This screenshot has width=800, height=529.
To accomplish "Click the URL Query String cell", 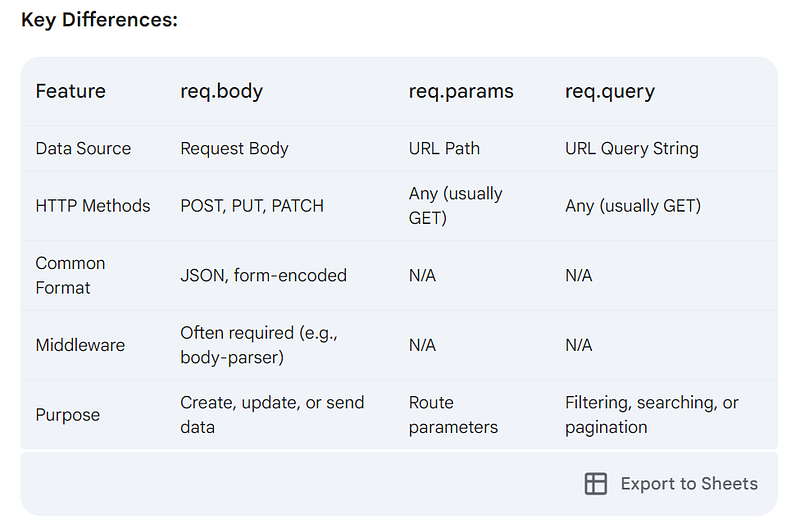I will coord(632,148).
